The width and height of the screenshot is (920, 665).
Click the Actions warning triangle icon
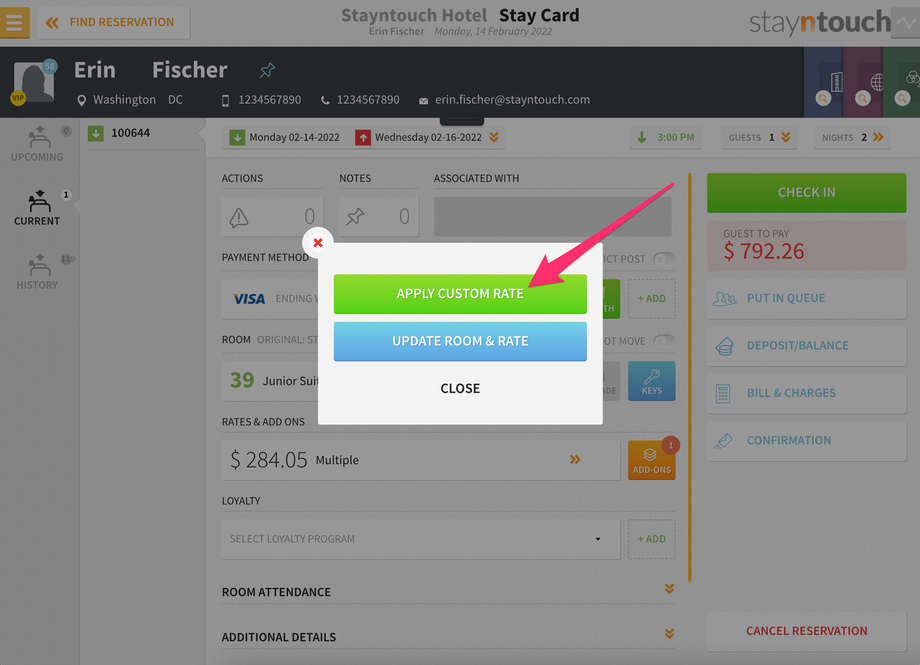coord(239,217)
